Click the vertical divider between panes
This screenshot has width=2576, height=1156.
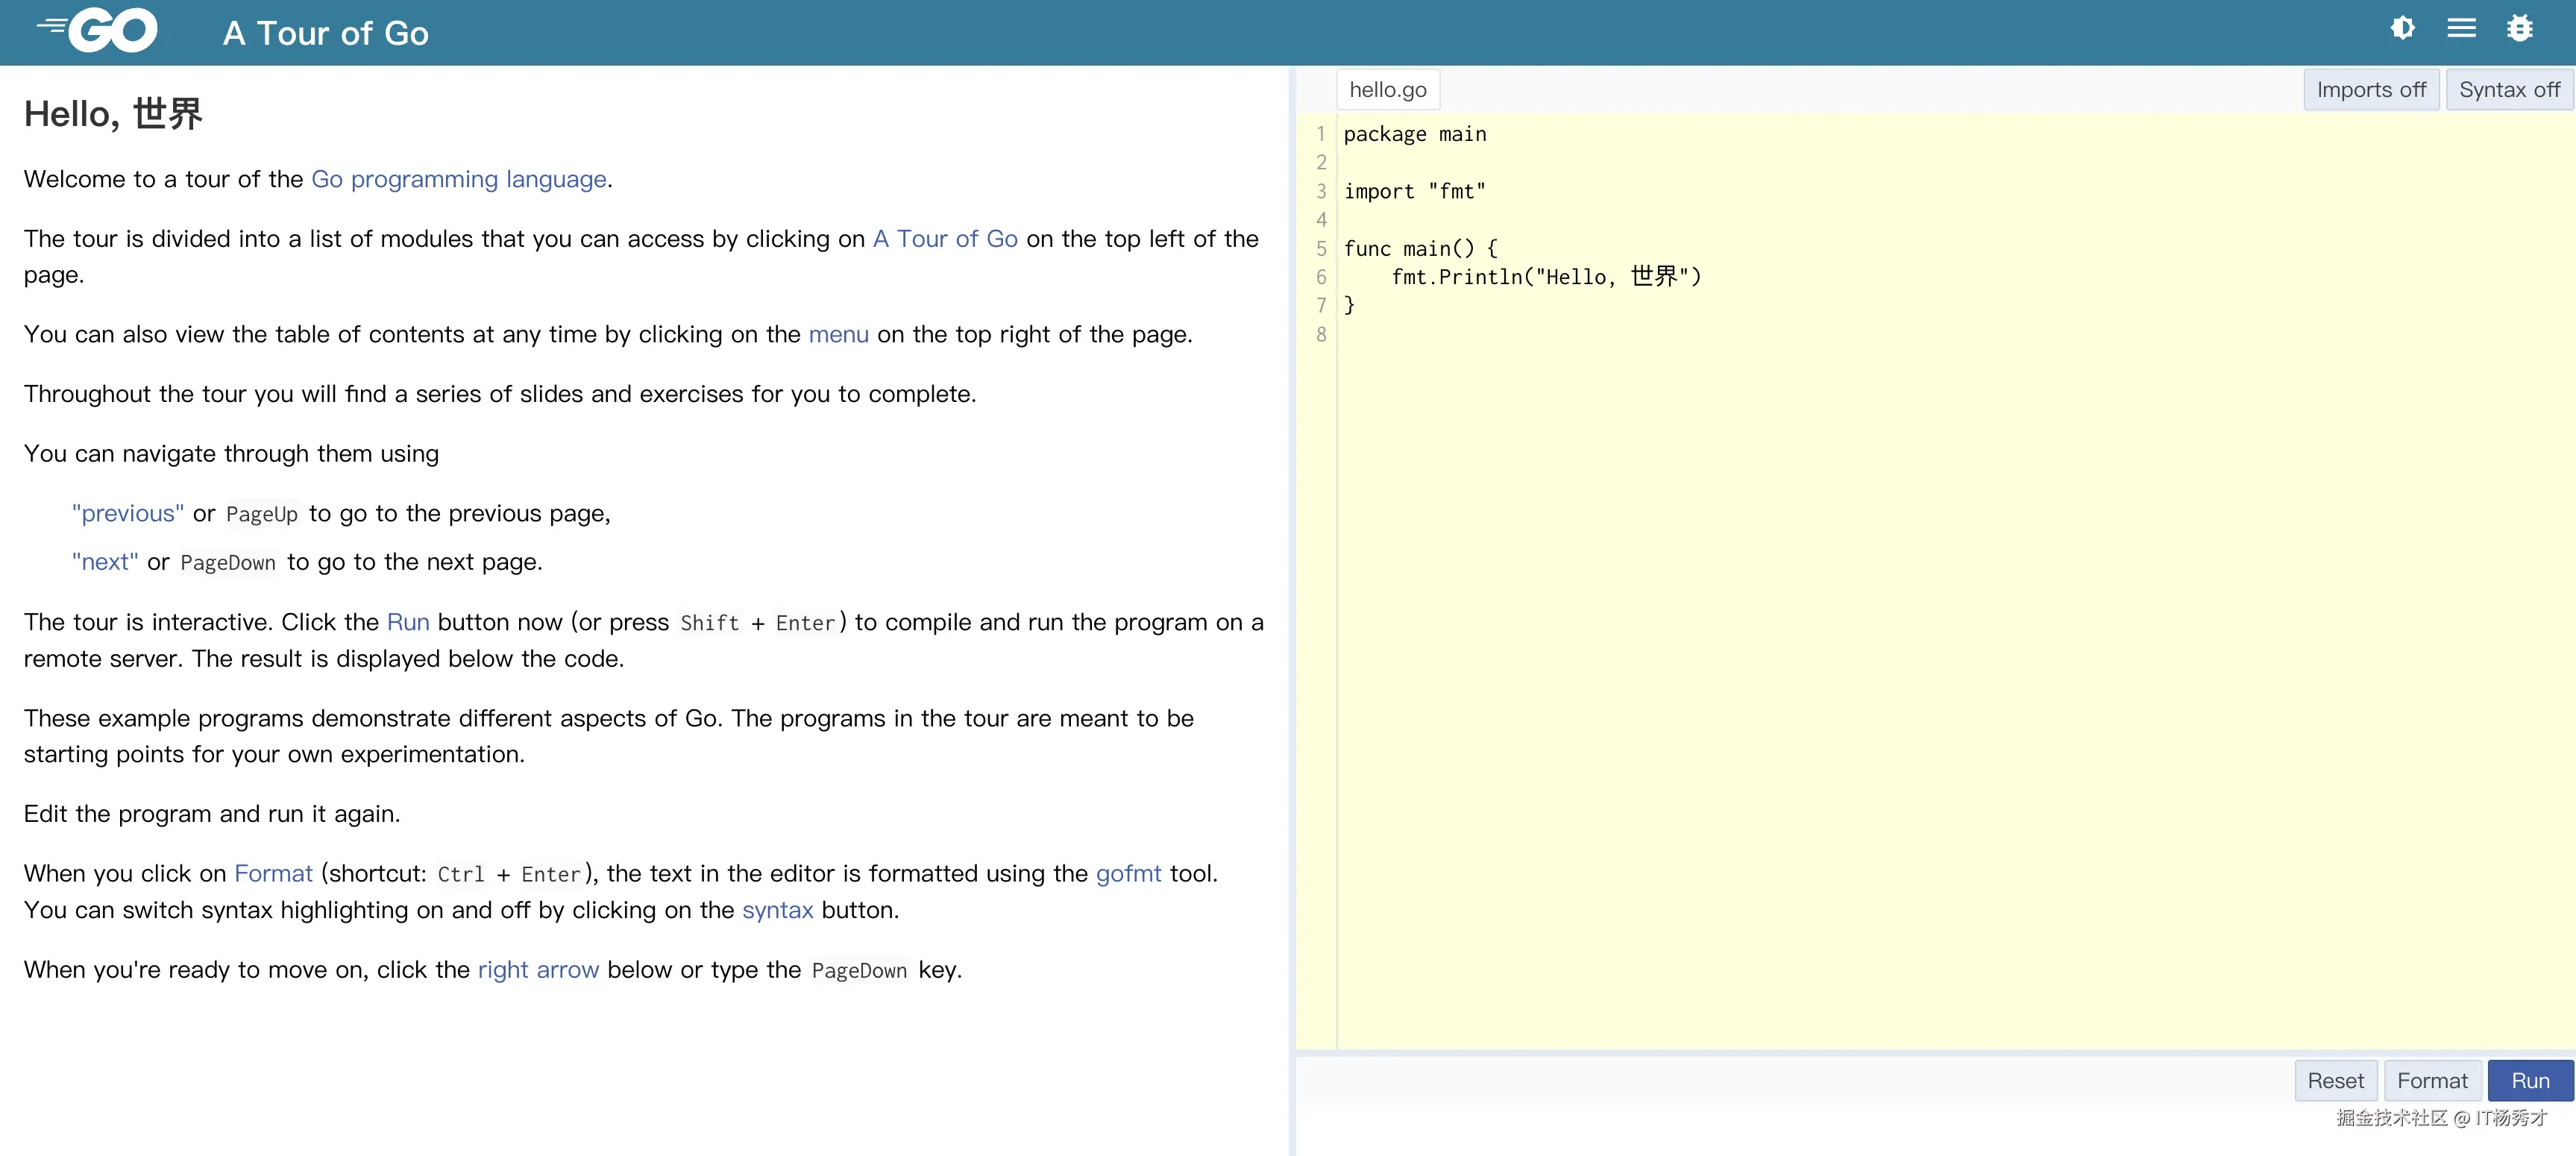1292,600
